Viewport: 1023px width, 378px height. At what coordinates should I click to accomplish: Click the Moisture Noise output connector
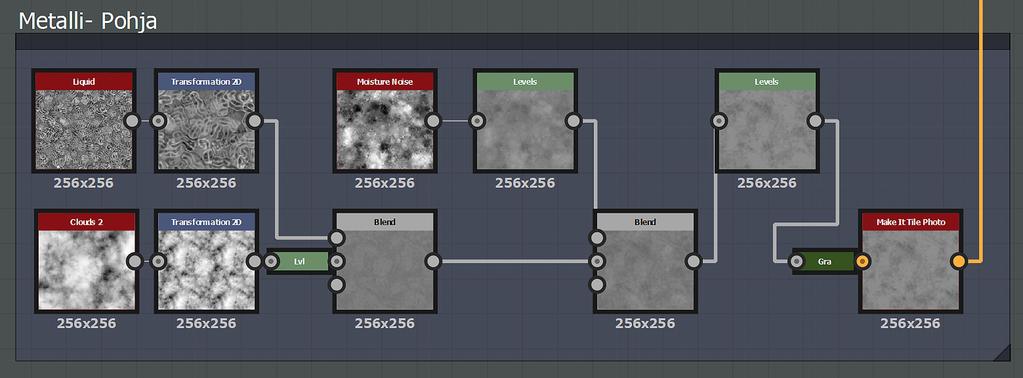tap(433, 121)
